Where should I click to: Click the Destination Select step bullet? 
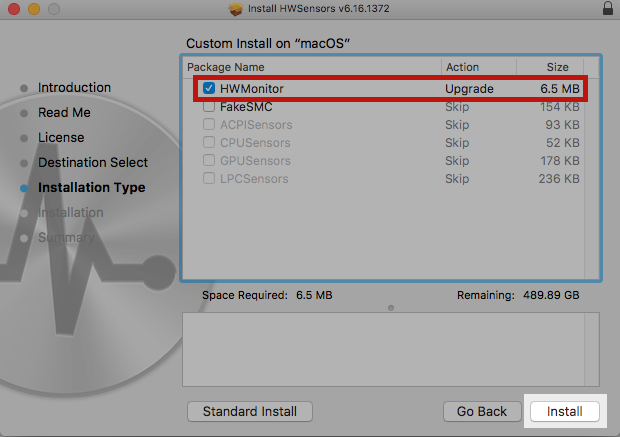coord(24,163)
